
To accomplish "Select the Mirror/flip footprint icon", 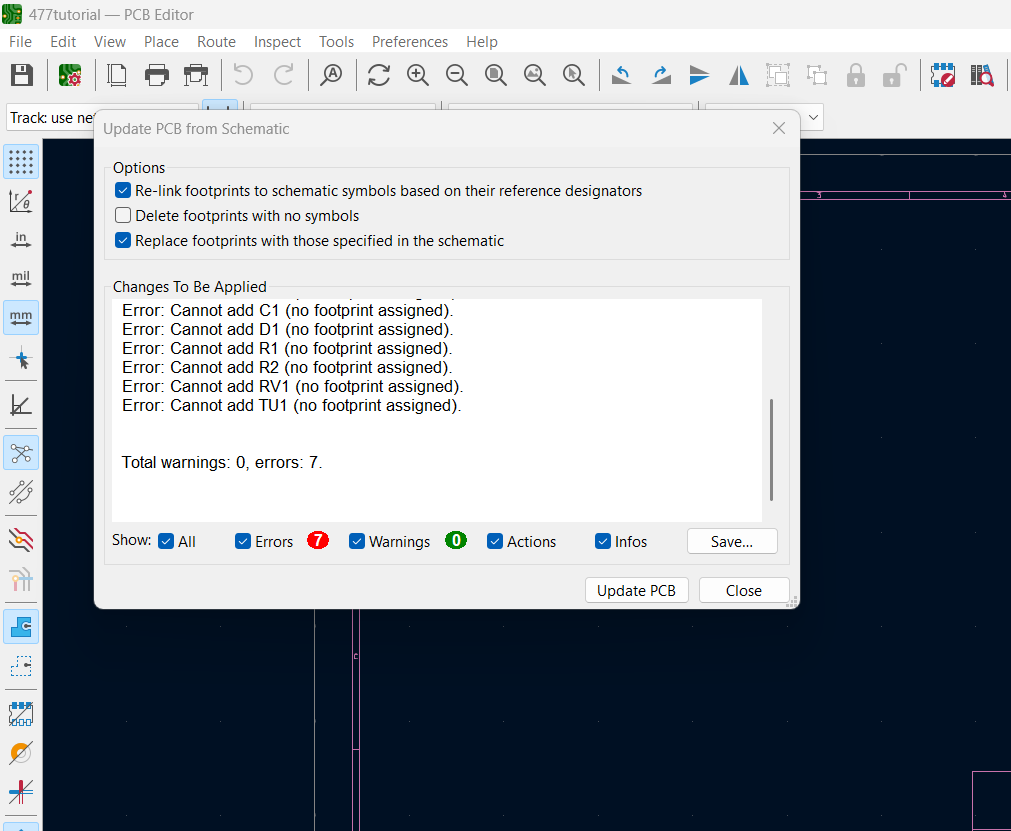I will (x=739, y=75).
